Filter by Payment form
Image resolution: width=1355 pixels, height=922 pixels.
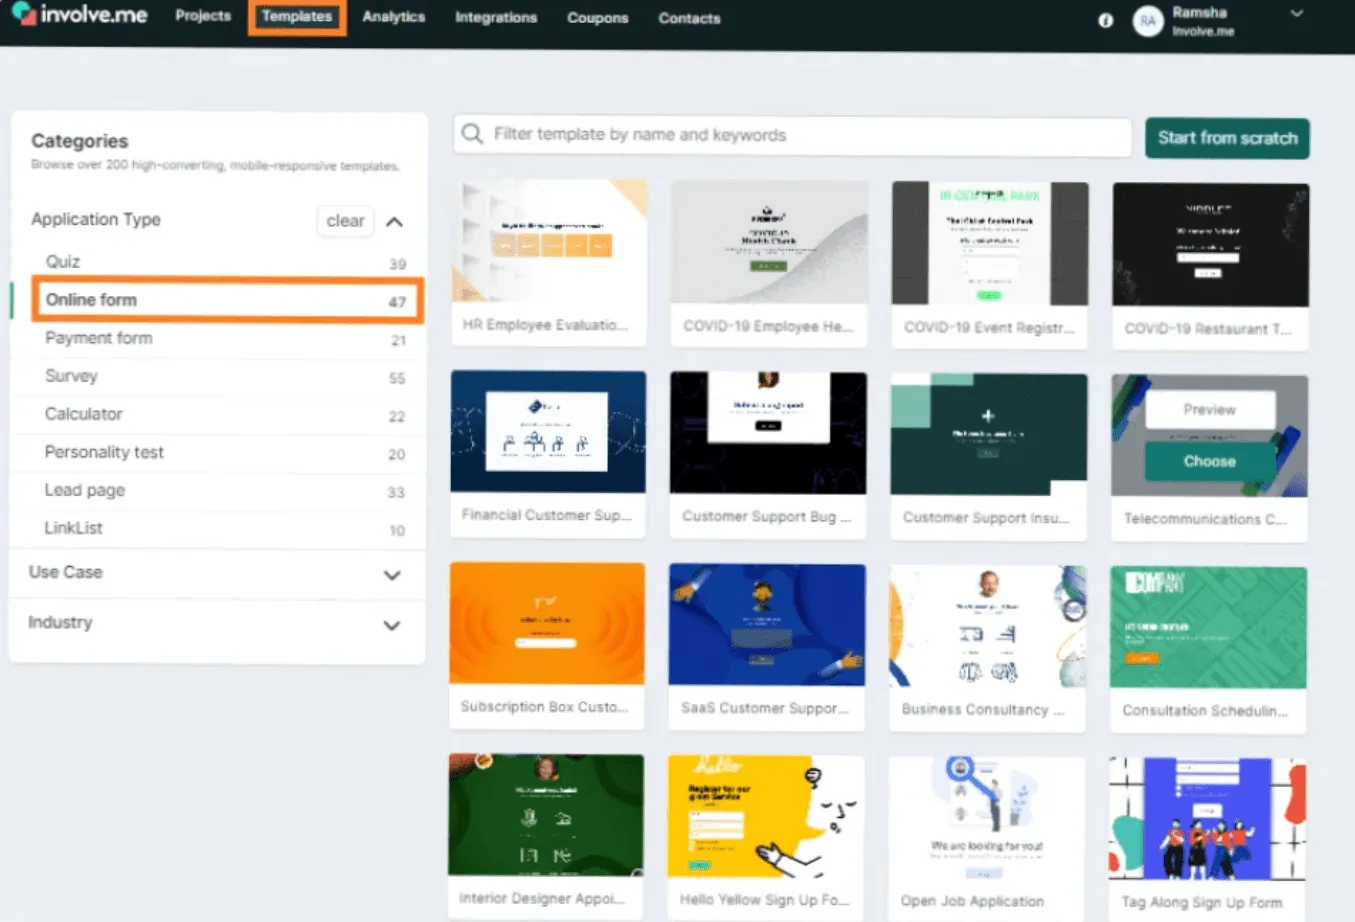coord(225,338)
